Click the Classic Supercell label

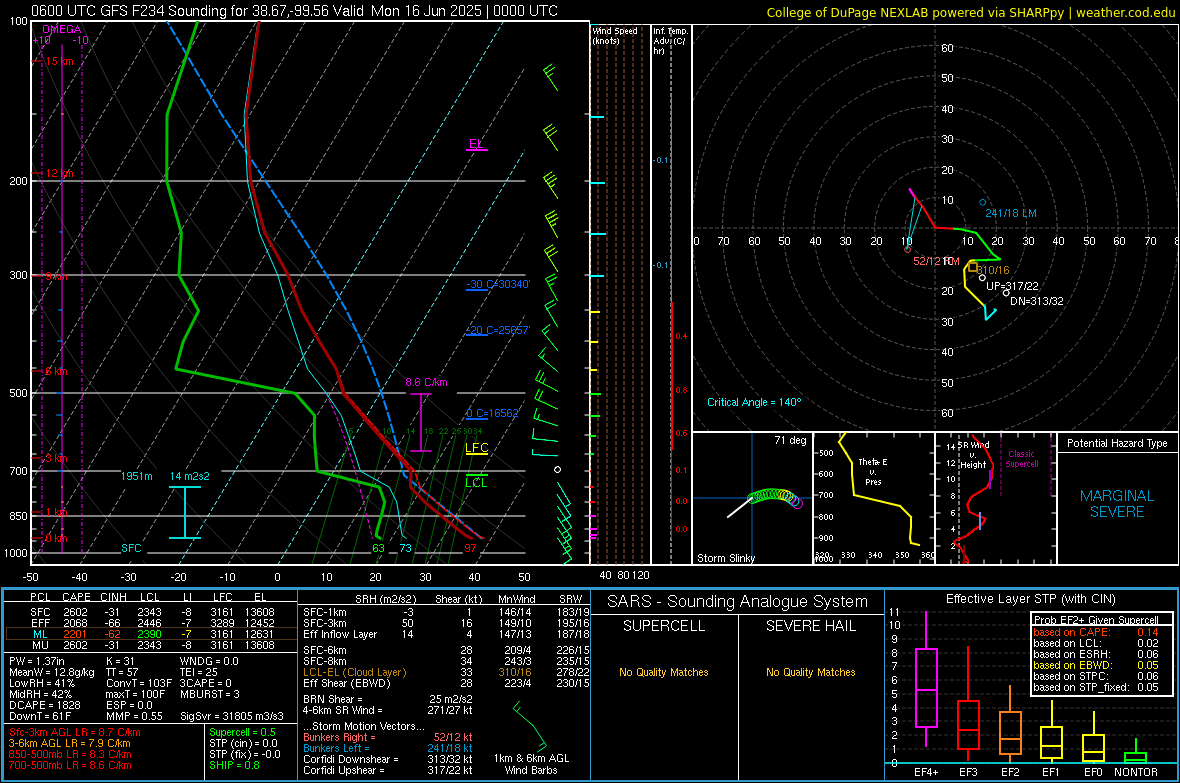pyautogui.click(x=1021, y=459)
